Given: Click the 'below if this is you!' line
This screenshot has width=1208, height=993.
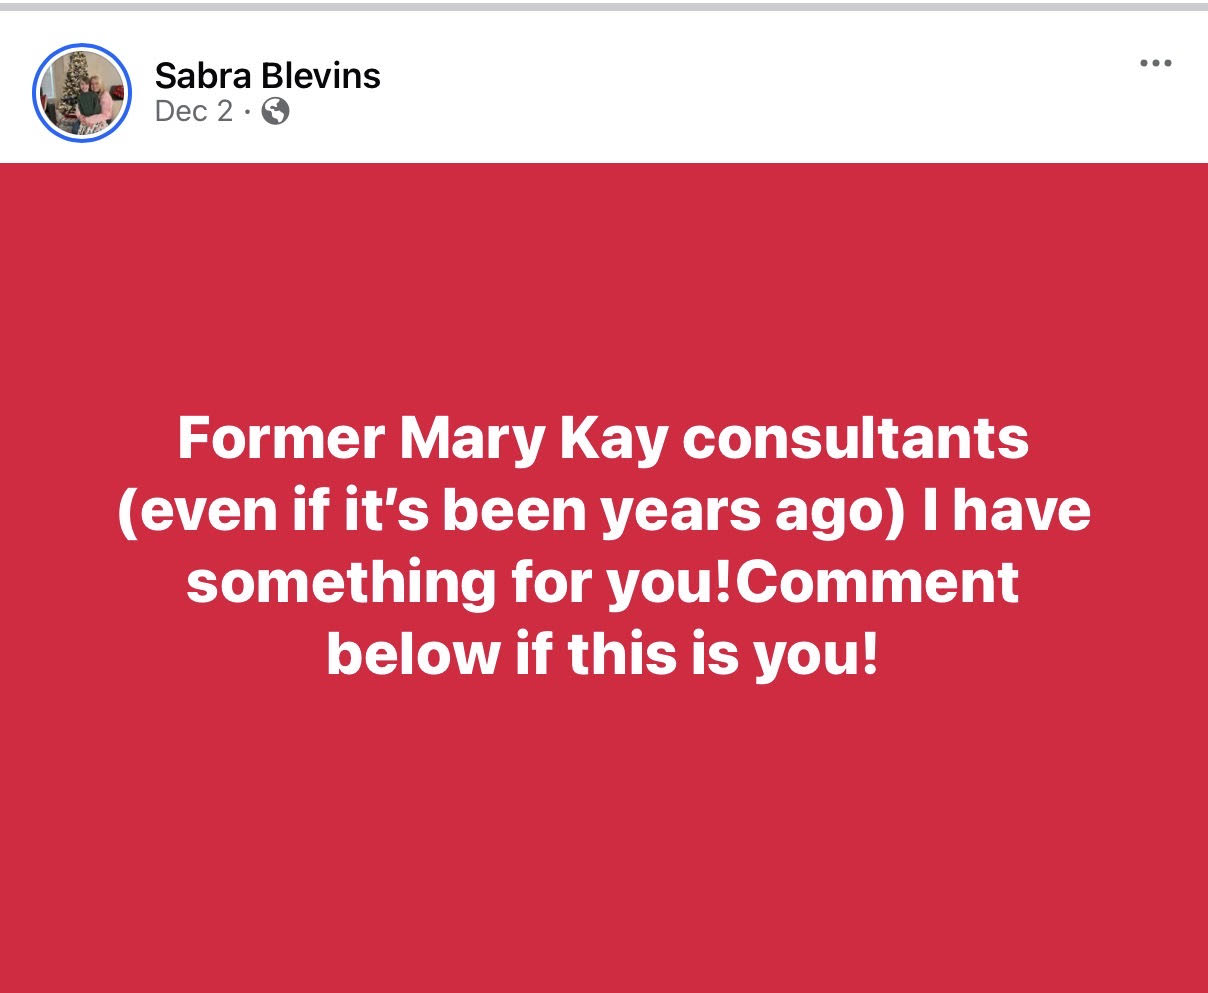Looking at the screenshot, I should click(x=603, y=654).
